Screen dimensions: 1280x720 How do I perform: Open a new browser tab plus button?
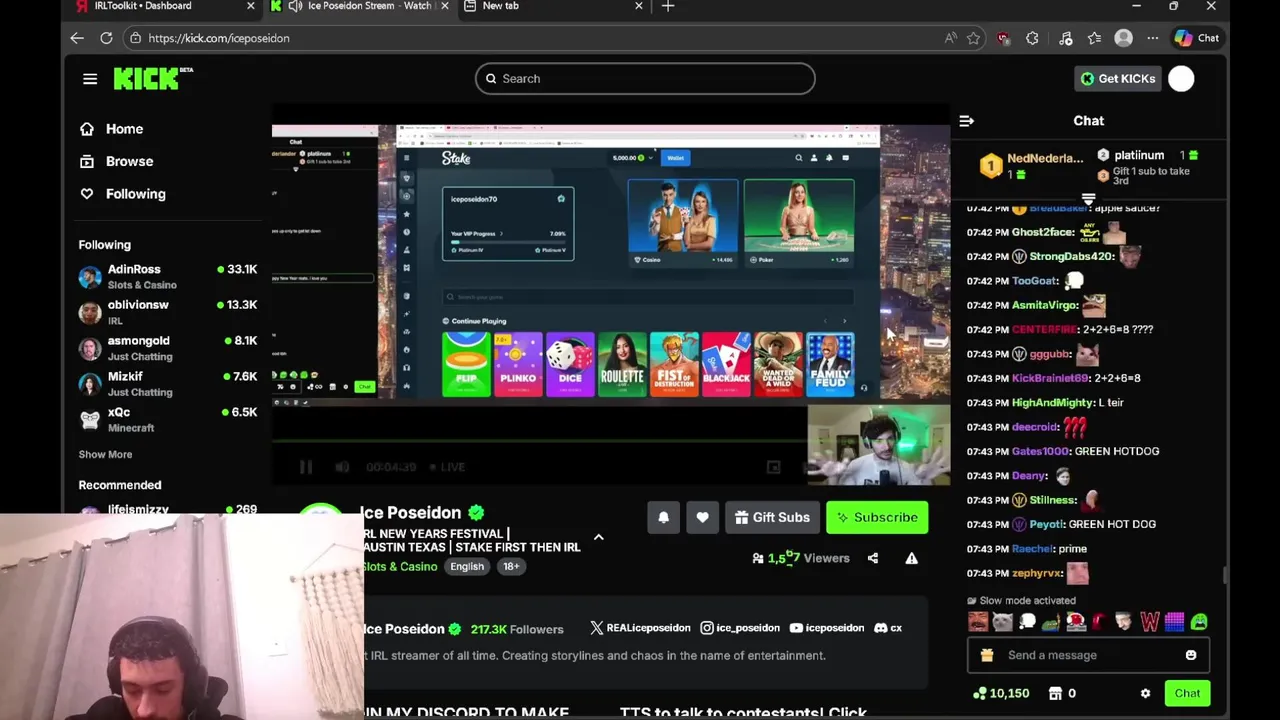[x=668, y=6]
